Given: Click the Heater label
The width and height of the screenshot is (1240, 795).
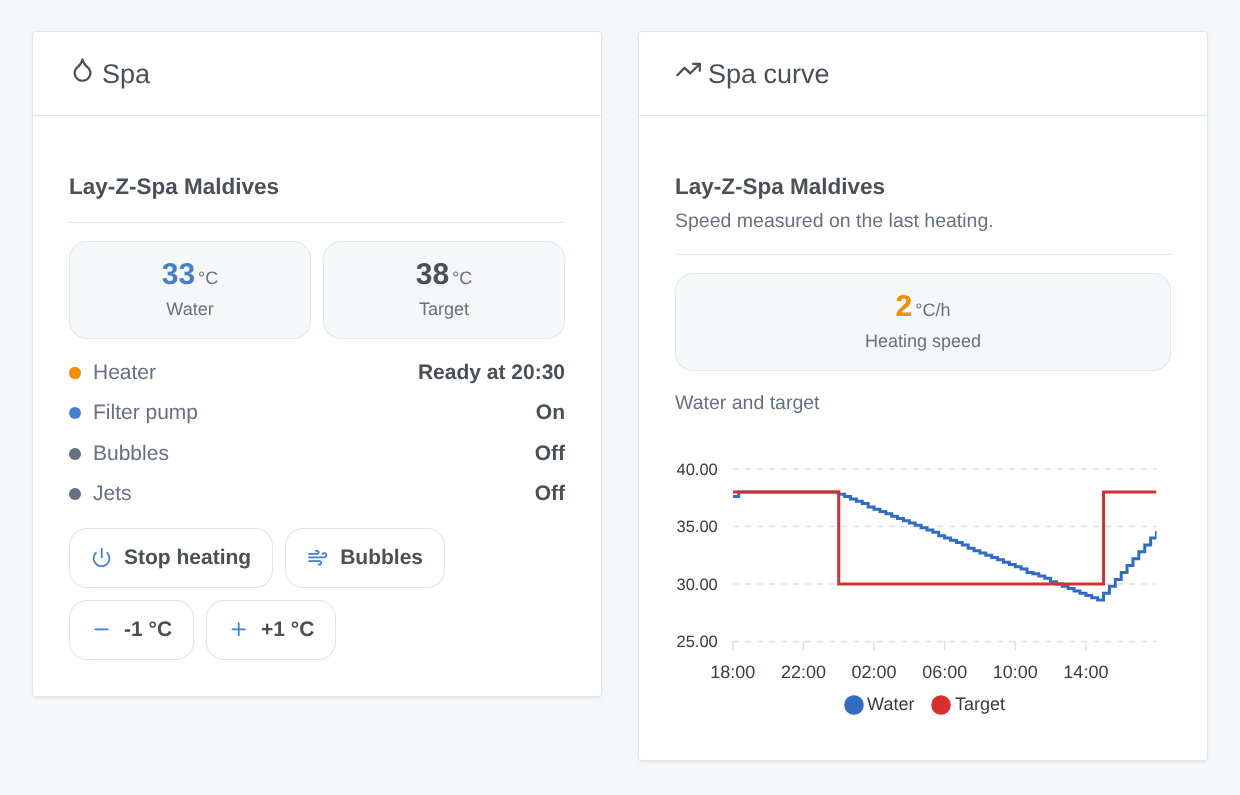Looking at the screenshot, I should (124, 372).
